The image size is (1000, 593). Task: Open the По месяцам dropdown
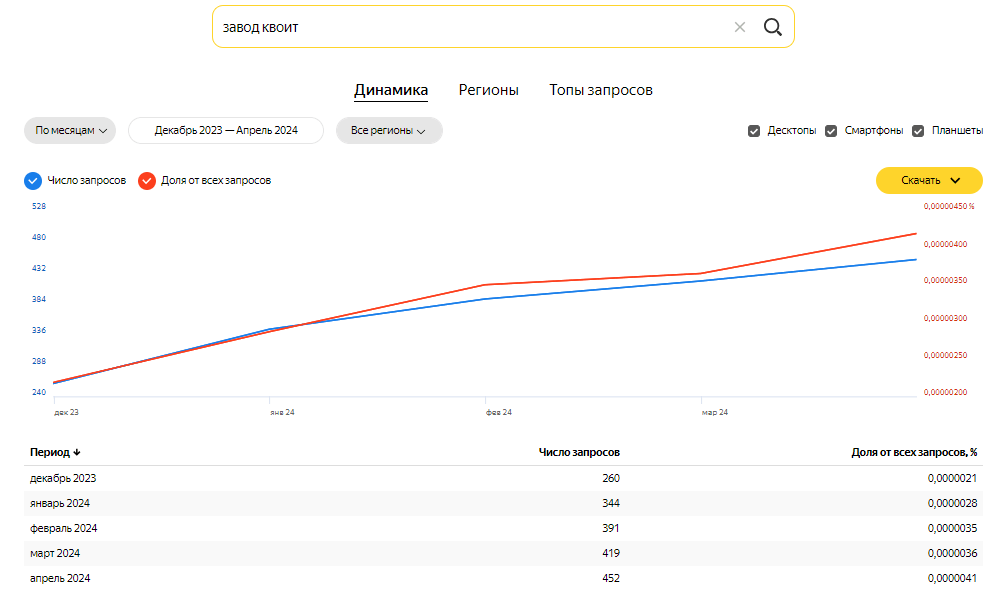coord(70,131)
